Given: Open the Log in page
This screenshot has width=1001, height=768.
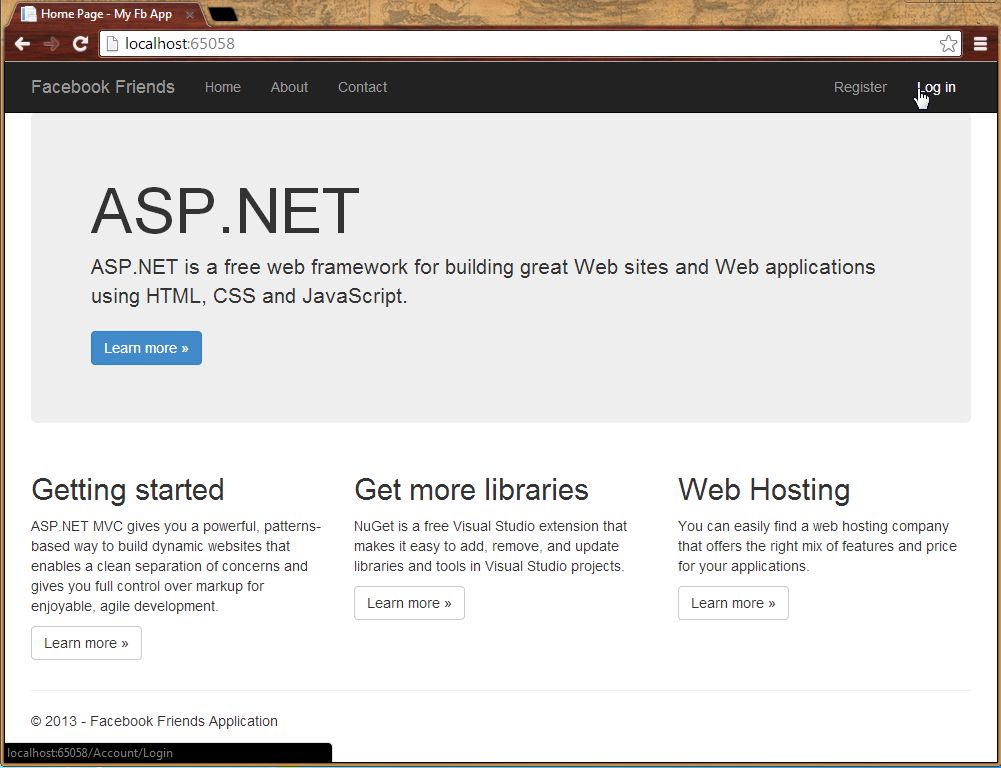Looking at the screenshot, I should click(x=935, y=87).
